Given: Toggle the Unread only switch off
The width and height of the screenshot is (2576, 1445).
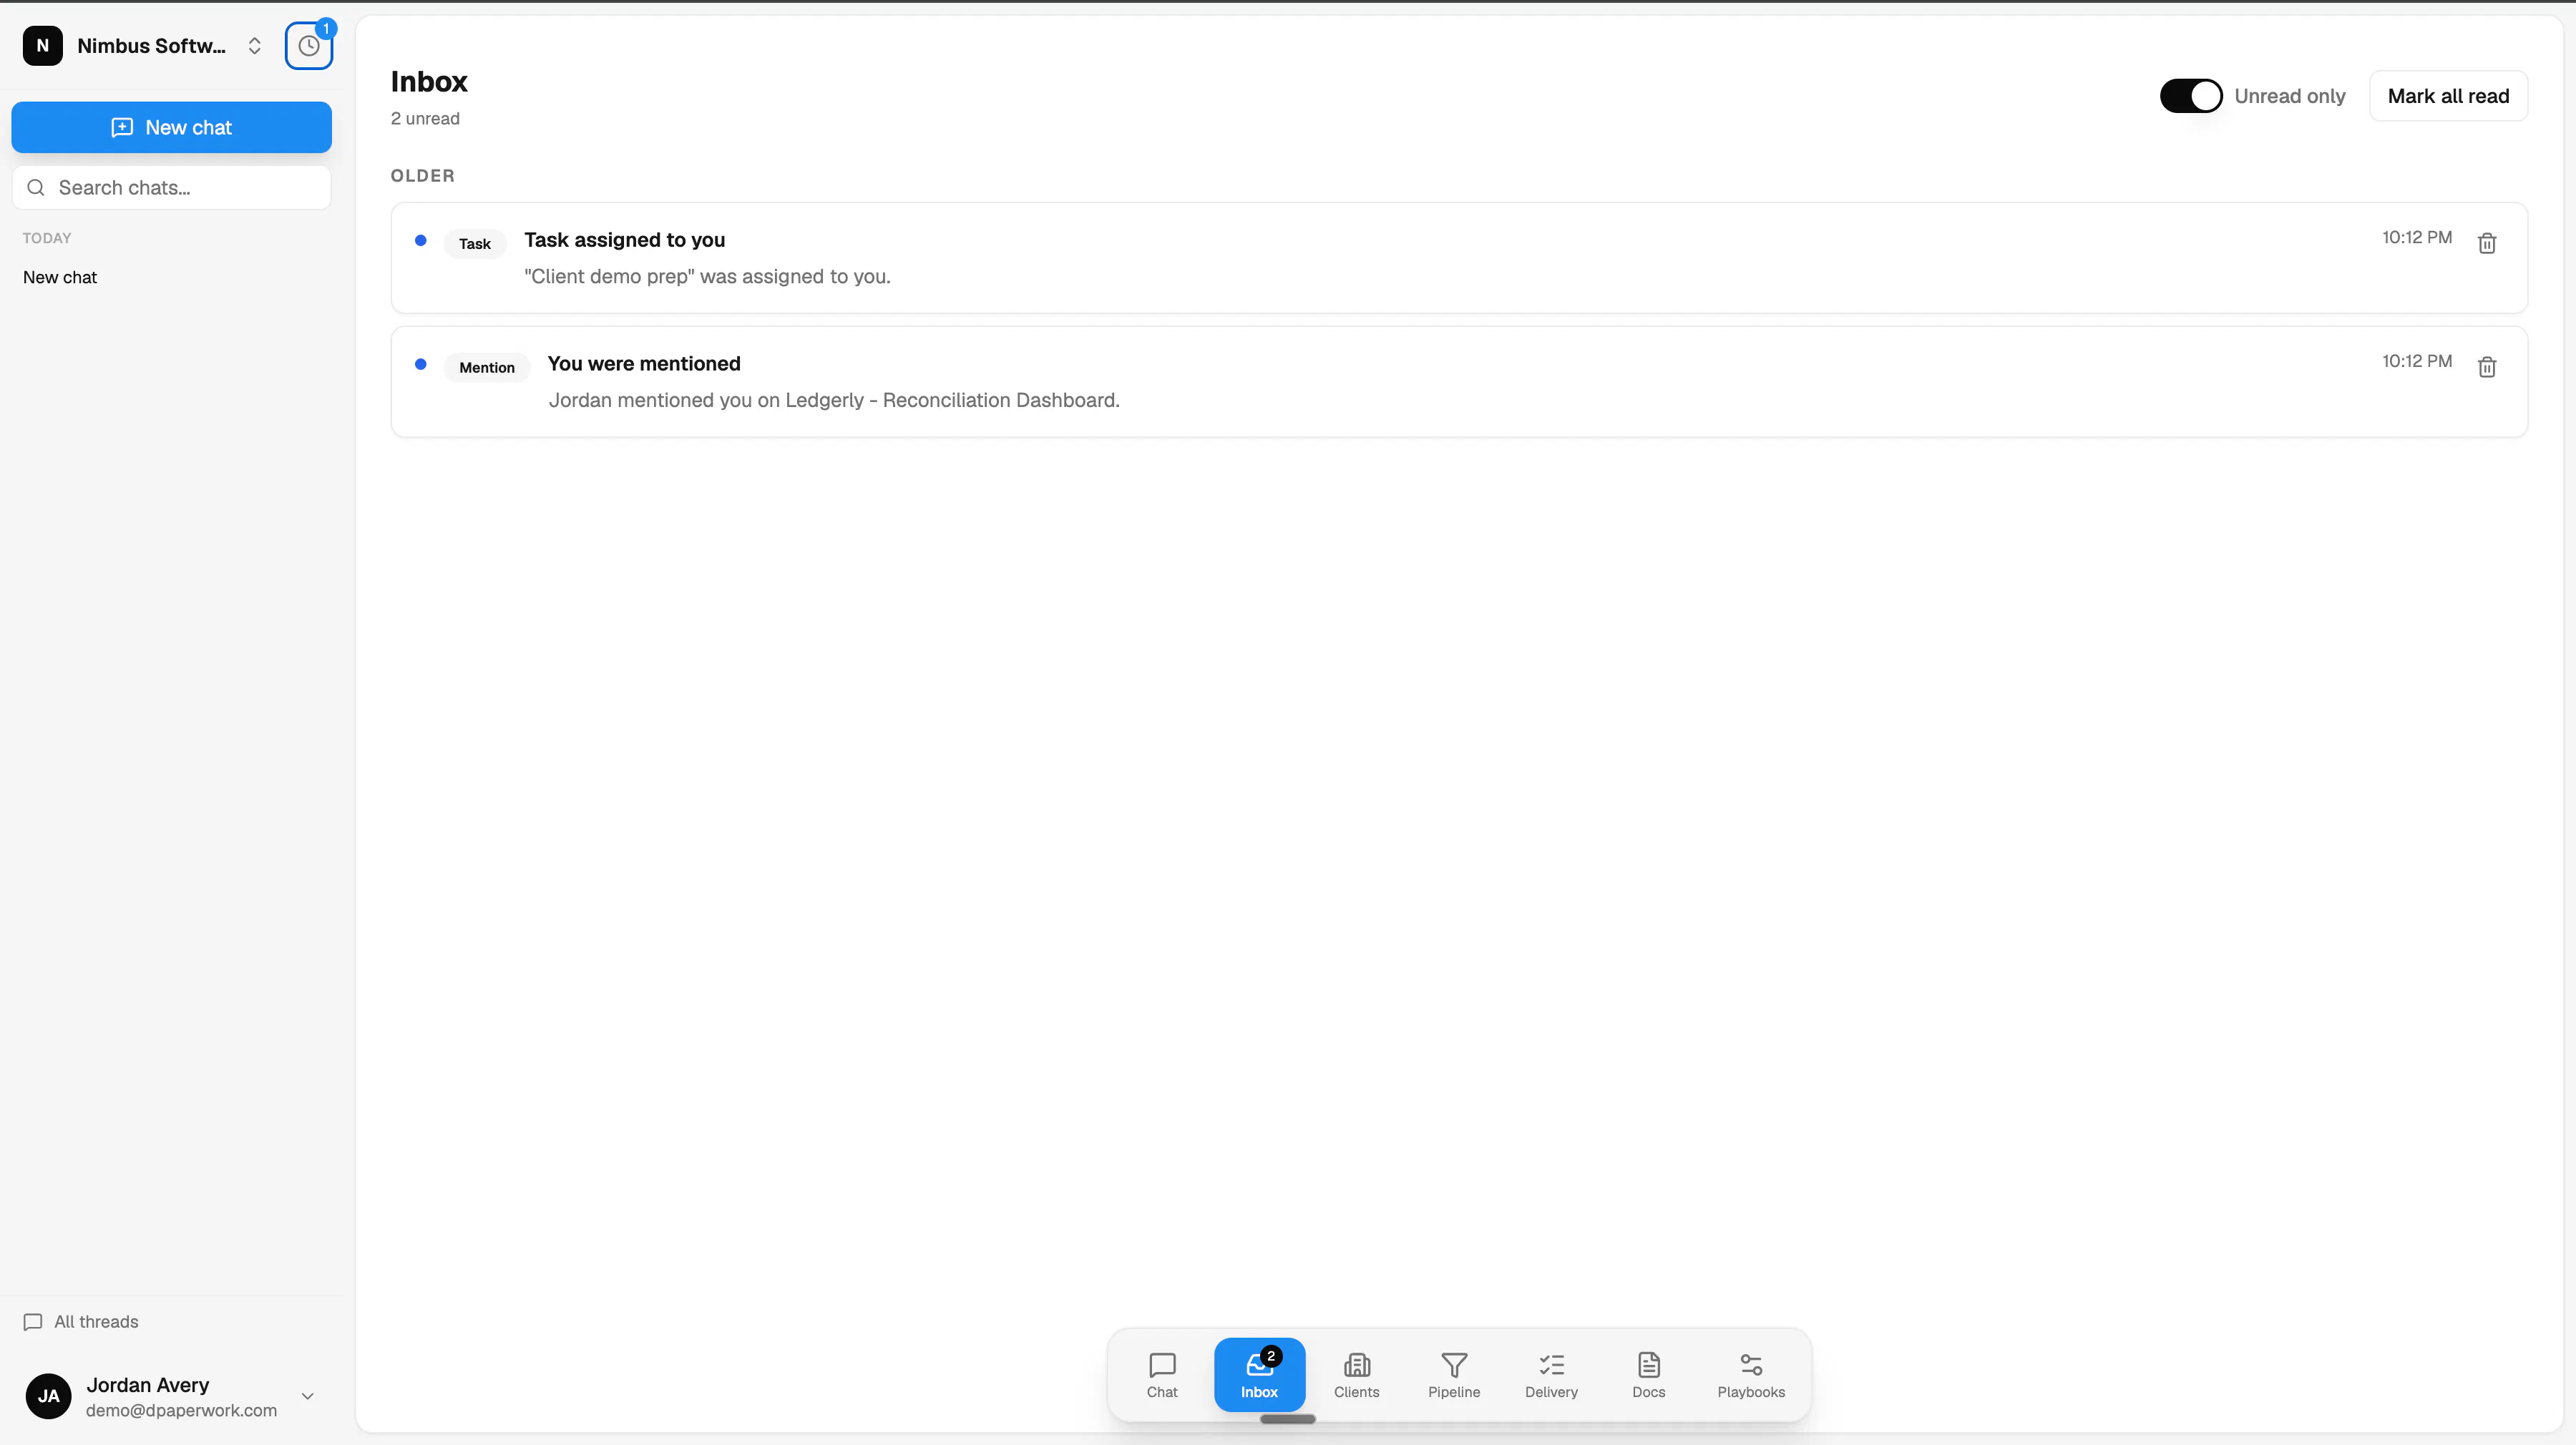Looking at the screenshot, I should pos(2190,96).
